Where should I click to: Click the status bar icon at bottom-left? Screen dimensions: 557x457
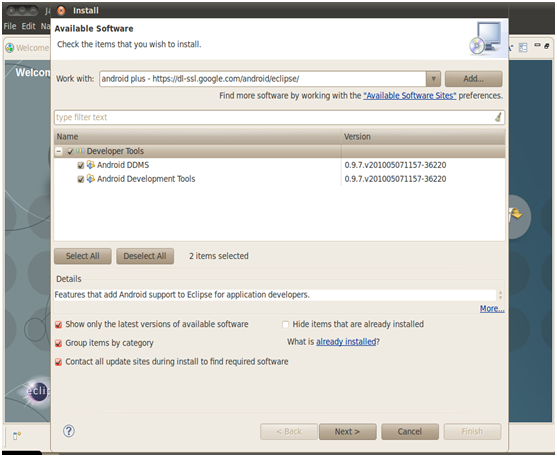pos(17,435)
